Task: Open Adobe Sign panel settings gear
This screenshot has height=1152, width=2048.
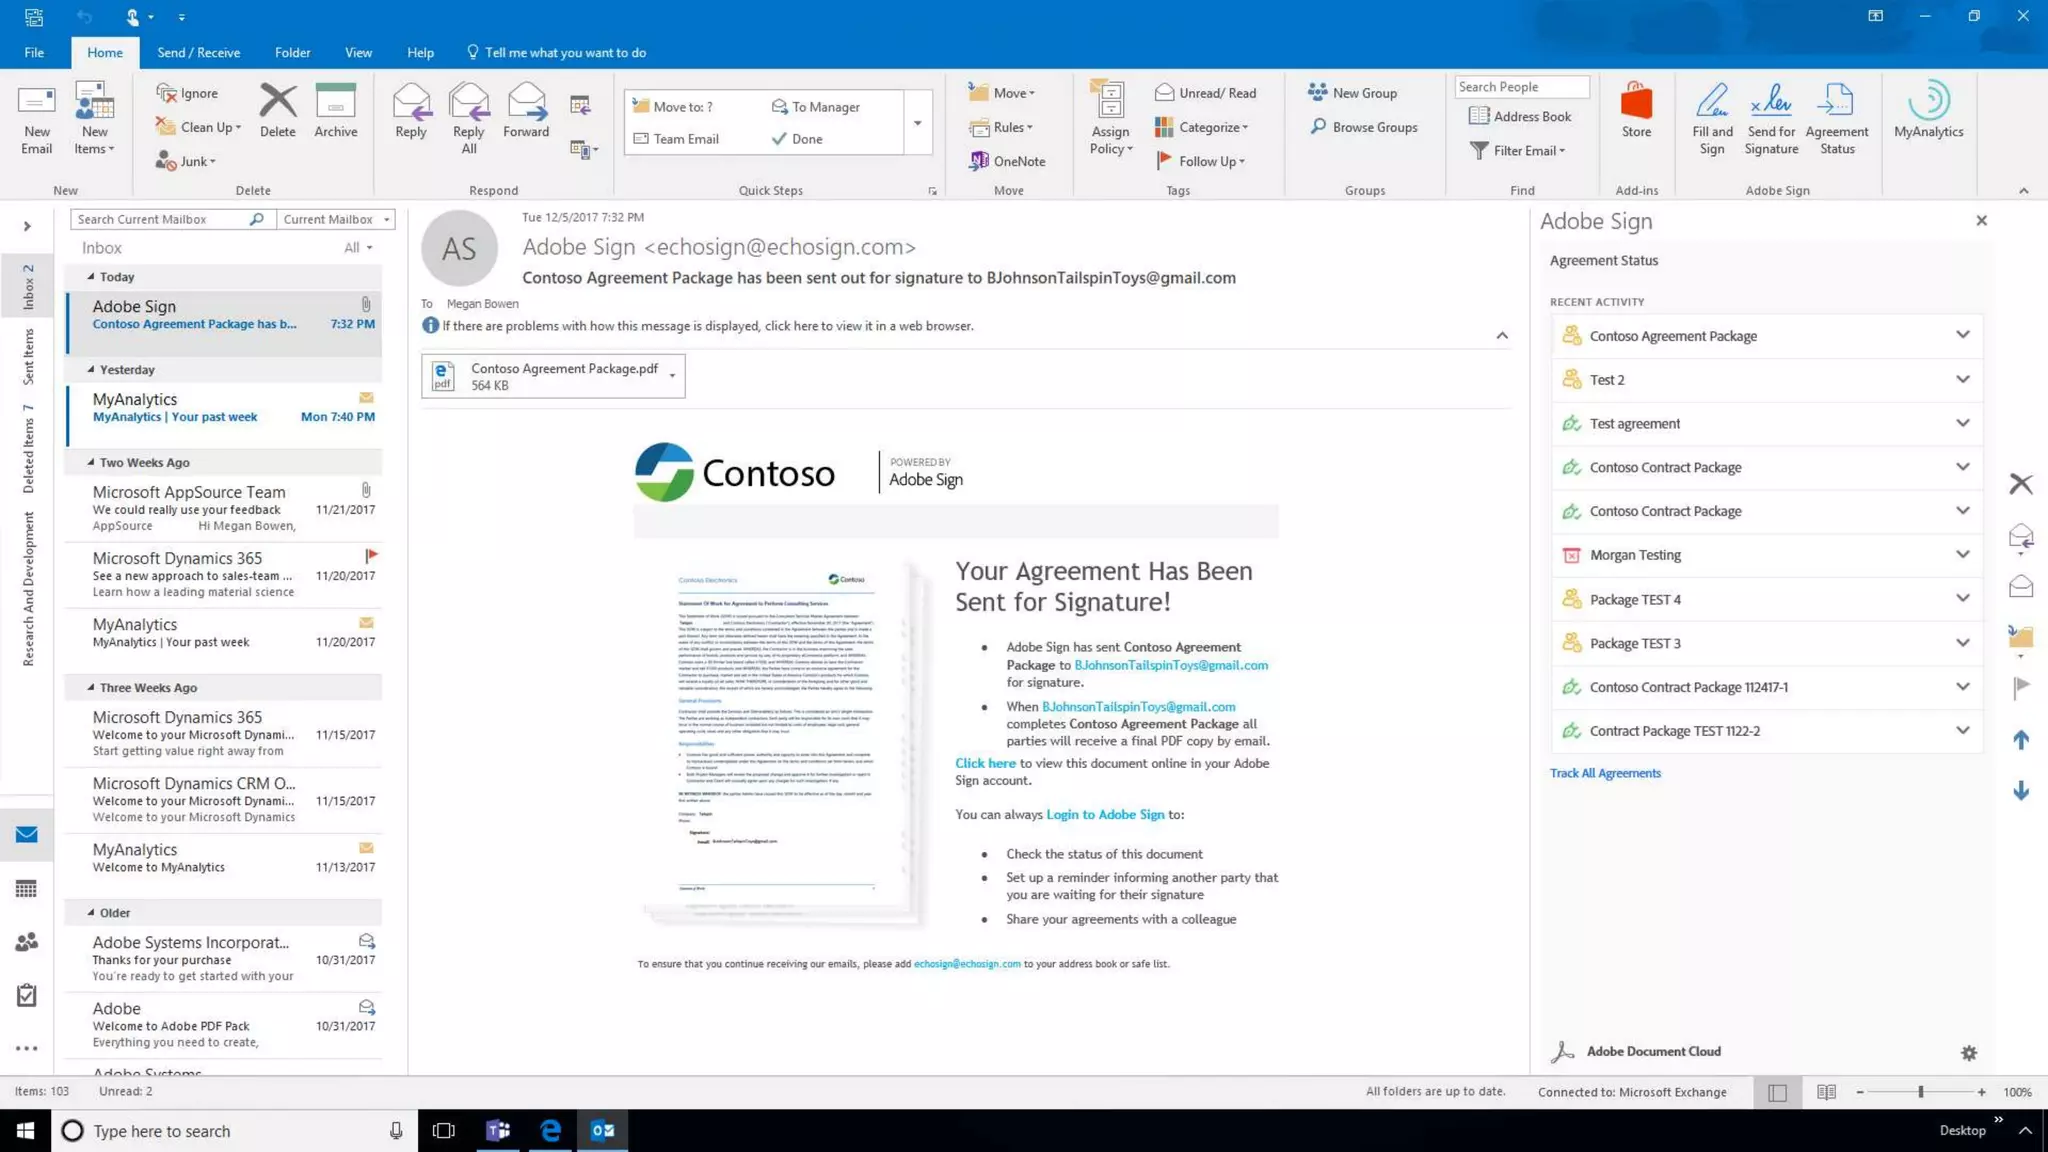Action: click(1968, 1053)
